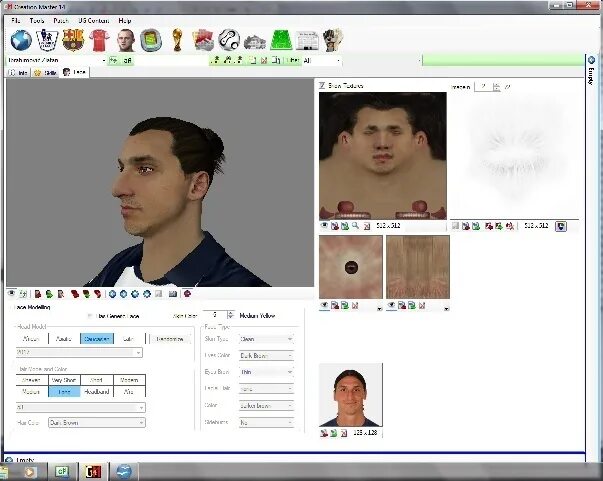Viewport: 603px width, 481px height.
Task: Open the newspaper editor icon
Action: point(307,41)
